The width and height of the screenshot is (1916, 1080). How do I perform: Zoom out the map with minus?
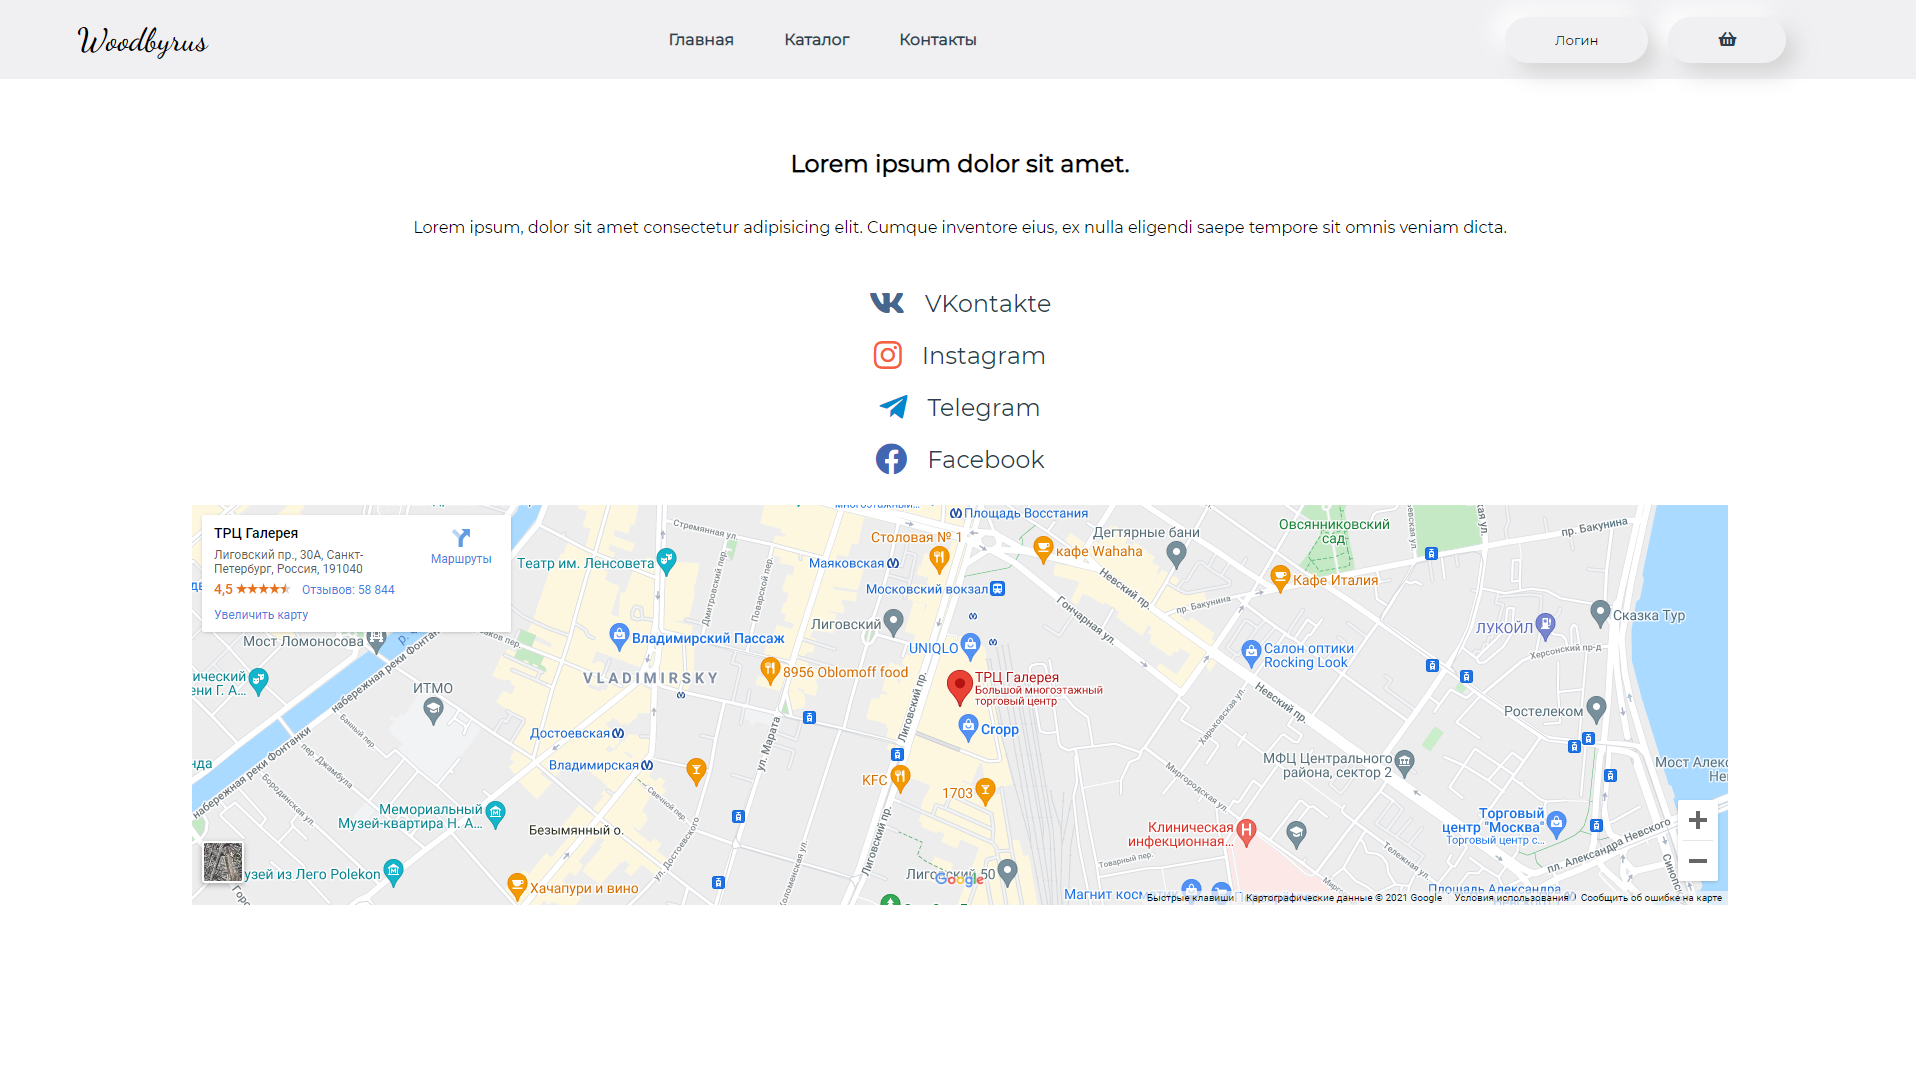pyautogui.click(x=1697, y=861)
